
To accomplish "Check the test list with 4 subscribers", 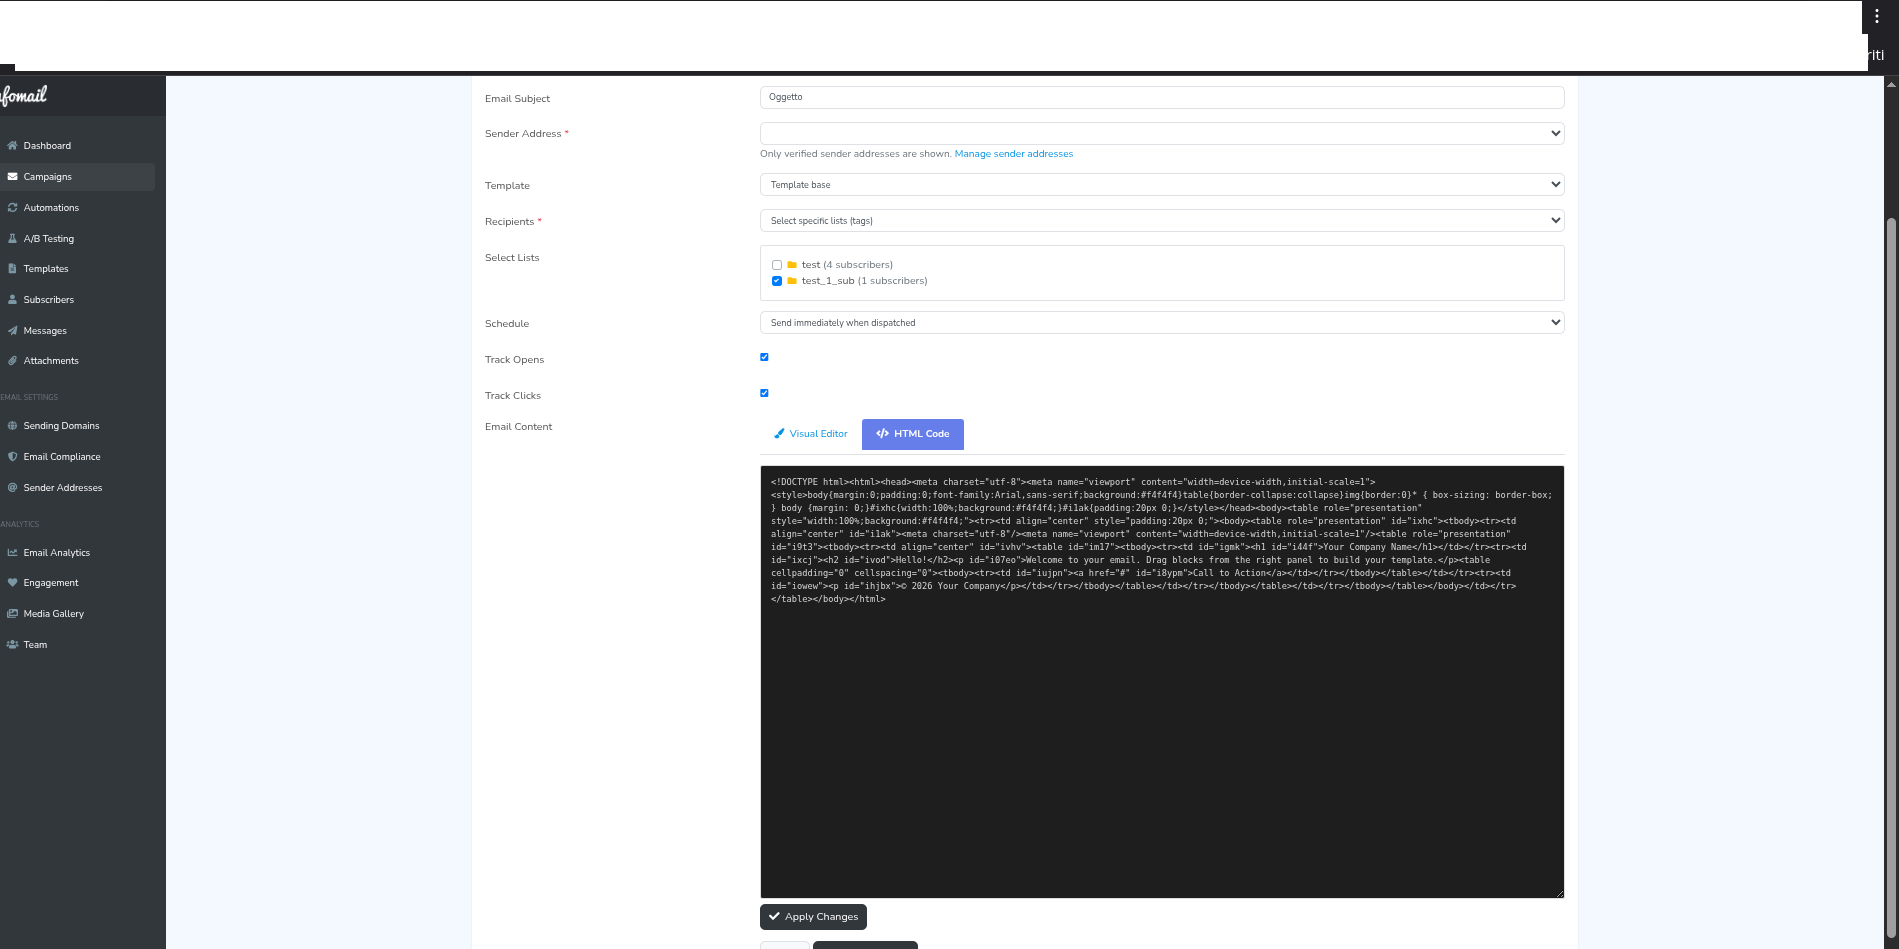I will [777, 265].
